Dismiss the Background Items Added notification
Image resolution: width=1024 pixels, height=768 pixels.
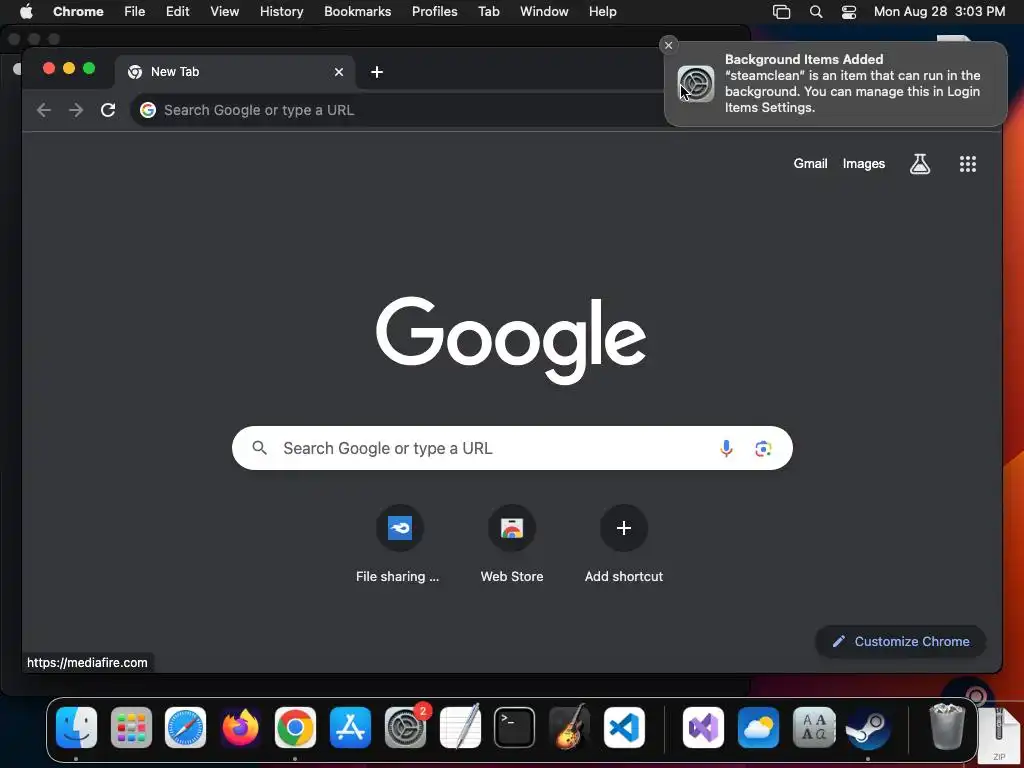coord(668,45)
